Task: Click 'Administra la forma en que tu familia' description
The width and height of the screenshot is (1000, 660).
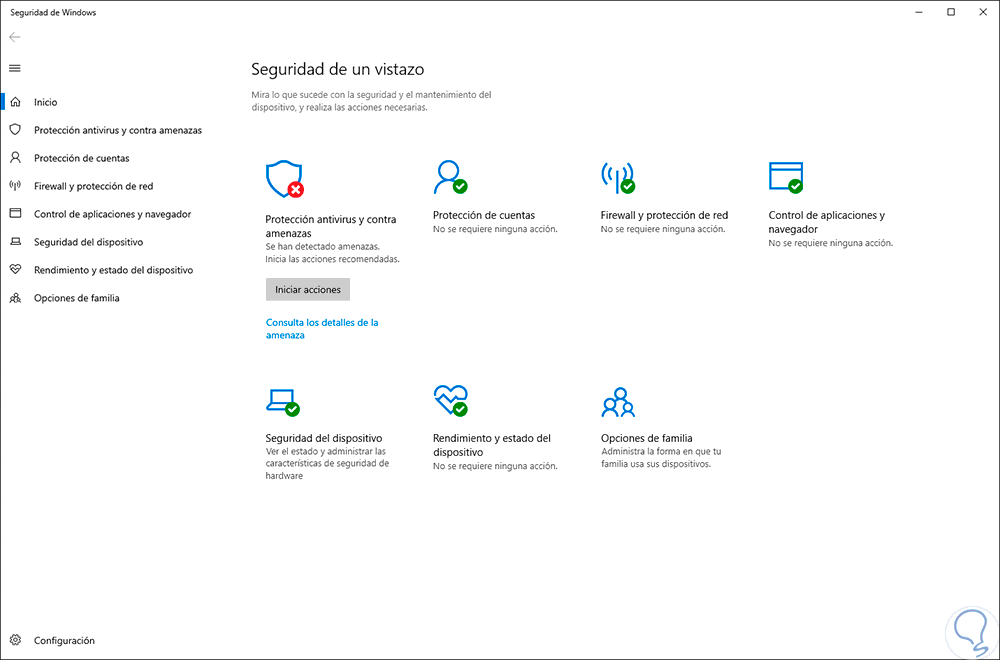Action: pos(661,458)
